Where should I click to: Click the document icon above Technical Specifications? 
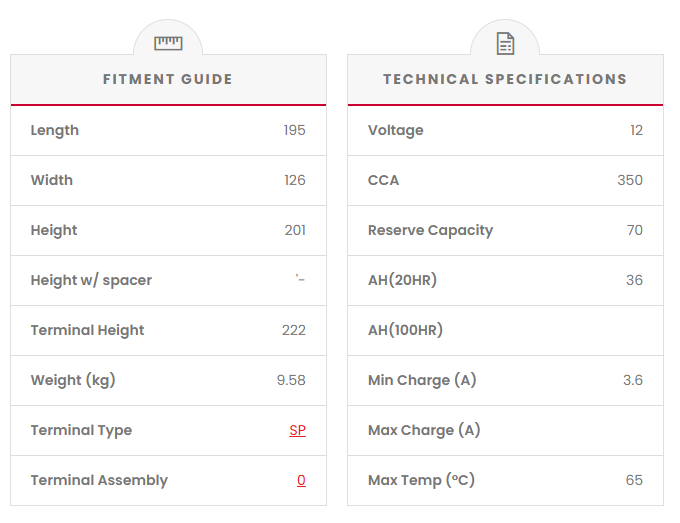point(505,43)
